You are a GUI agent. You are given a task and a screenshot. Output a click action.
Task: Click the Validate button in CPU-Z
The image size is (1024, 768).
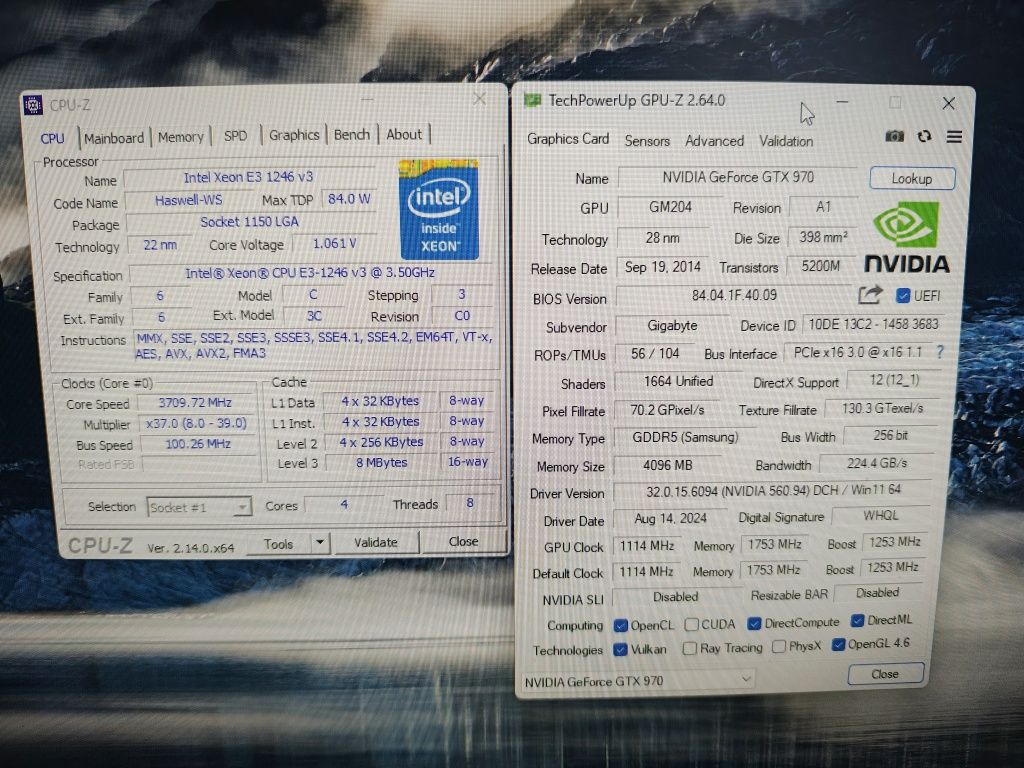point(376,542)
